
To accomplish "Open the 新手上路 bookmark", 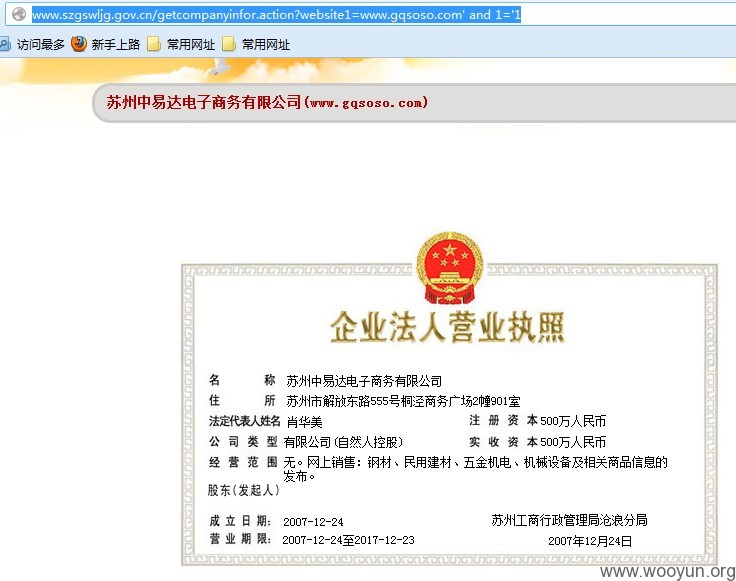I will tap(115, 45).
